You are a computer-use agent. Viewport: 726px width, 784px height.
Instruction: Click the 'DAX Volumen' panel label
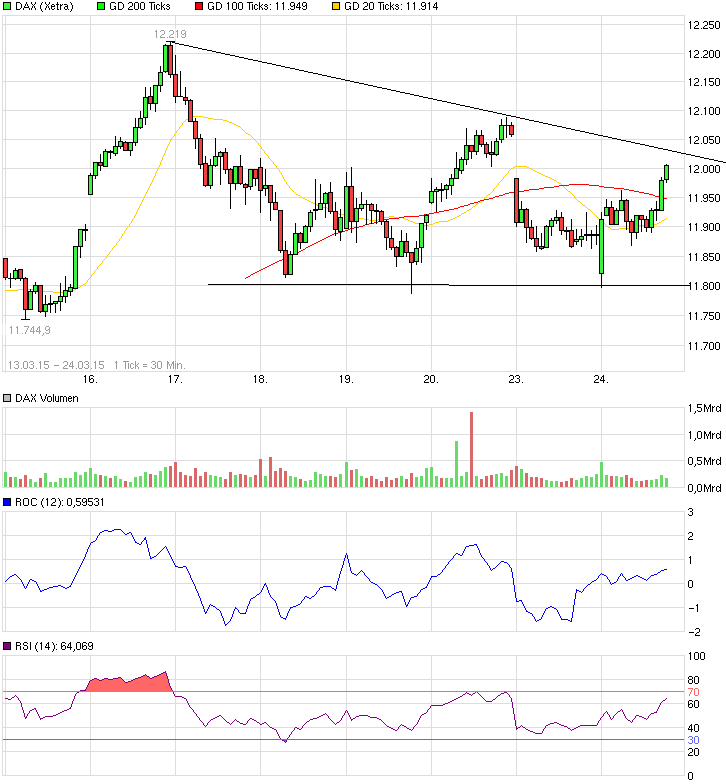click(46, 398)
